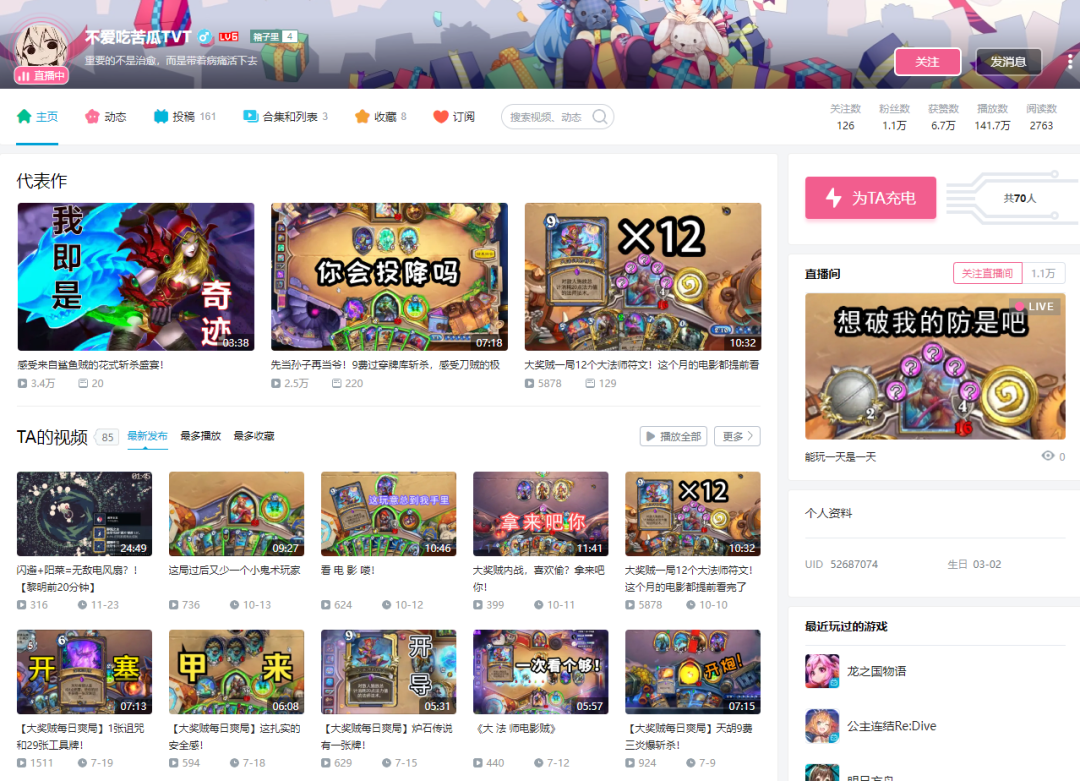The image size is (1080, 781).
Task: Click the 龙之国物语 game name
Action: click(x=876, y=671)
